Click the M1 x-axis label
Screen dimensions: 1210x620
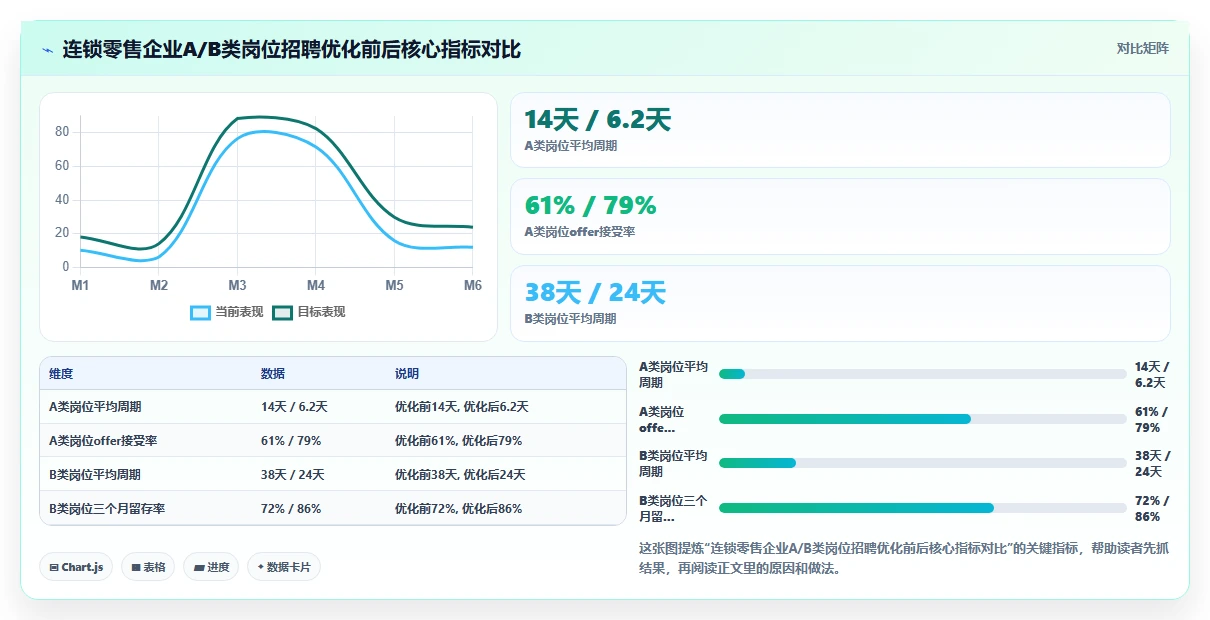click(x=80, y=286)
